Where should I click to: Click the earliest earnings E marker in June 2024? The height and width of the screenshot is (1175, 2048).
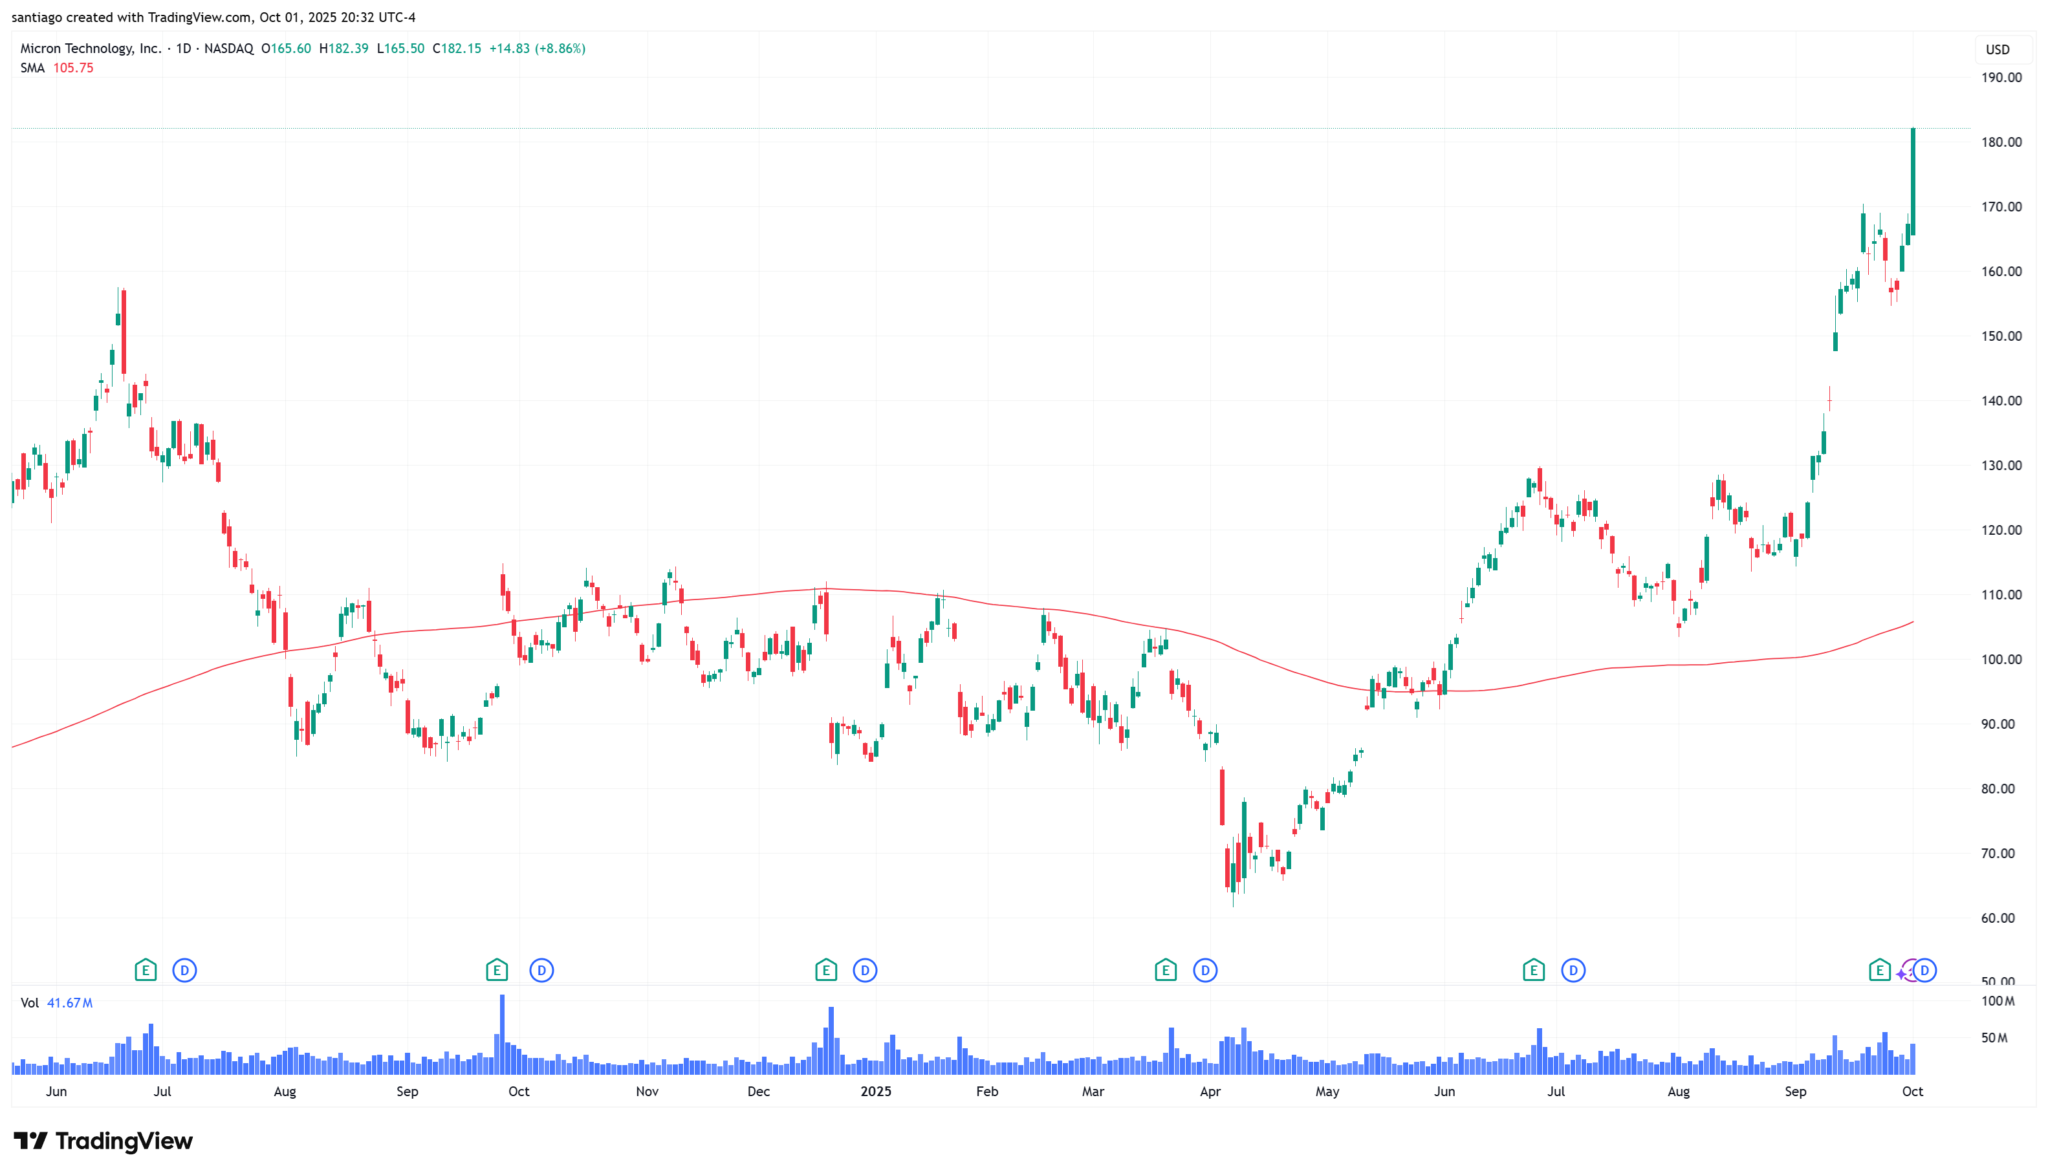tap(145, 970)
